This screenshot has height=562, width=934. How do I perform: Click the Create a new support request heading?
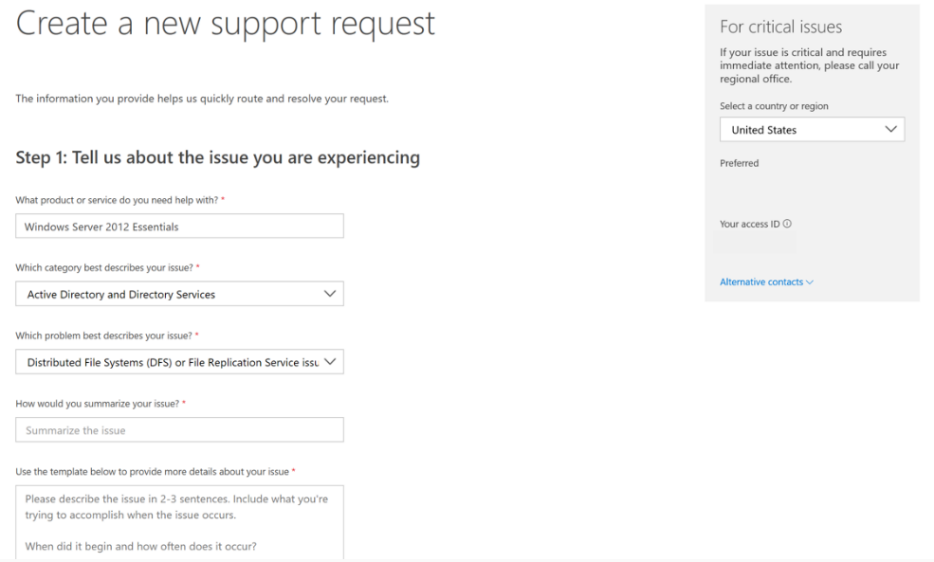pyautogui.click(x=226, y=25)
